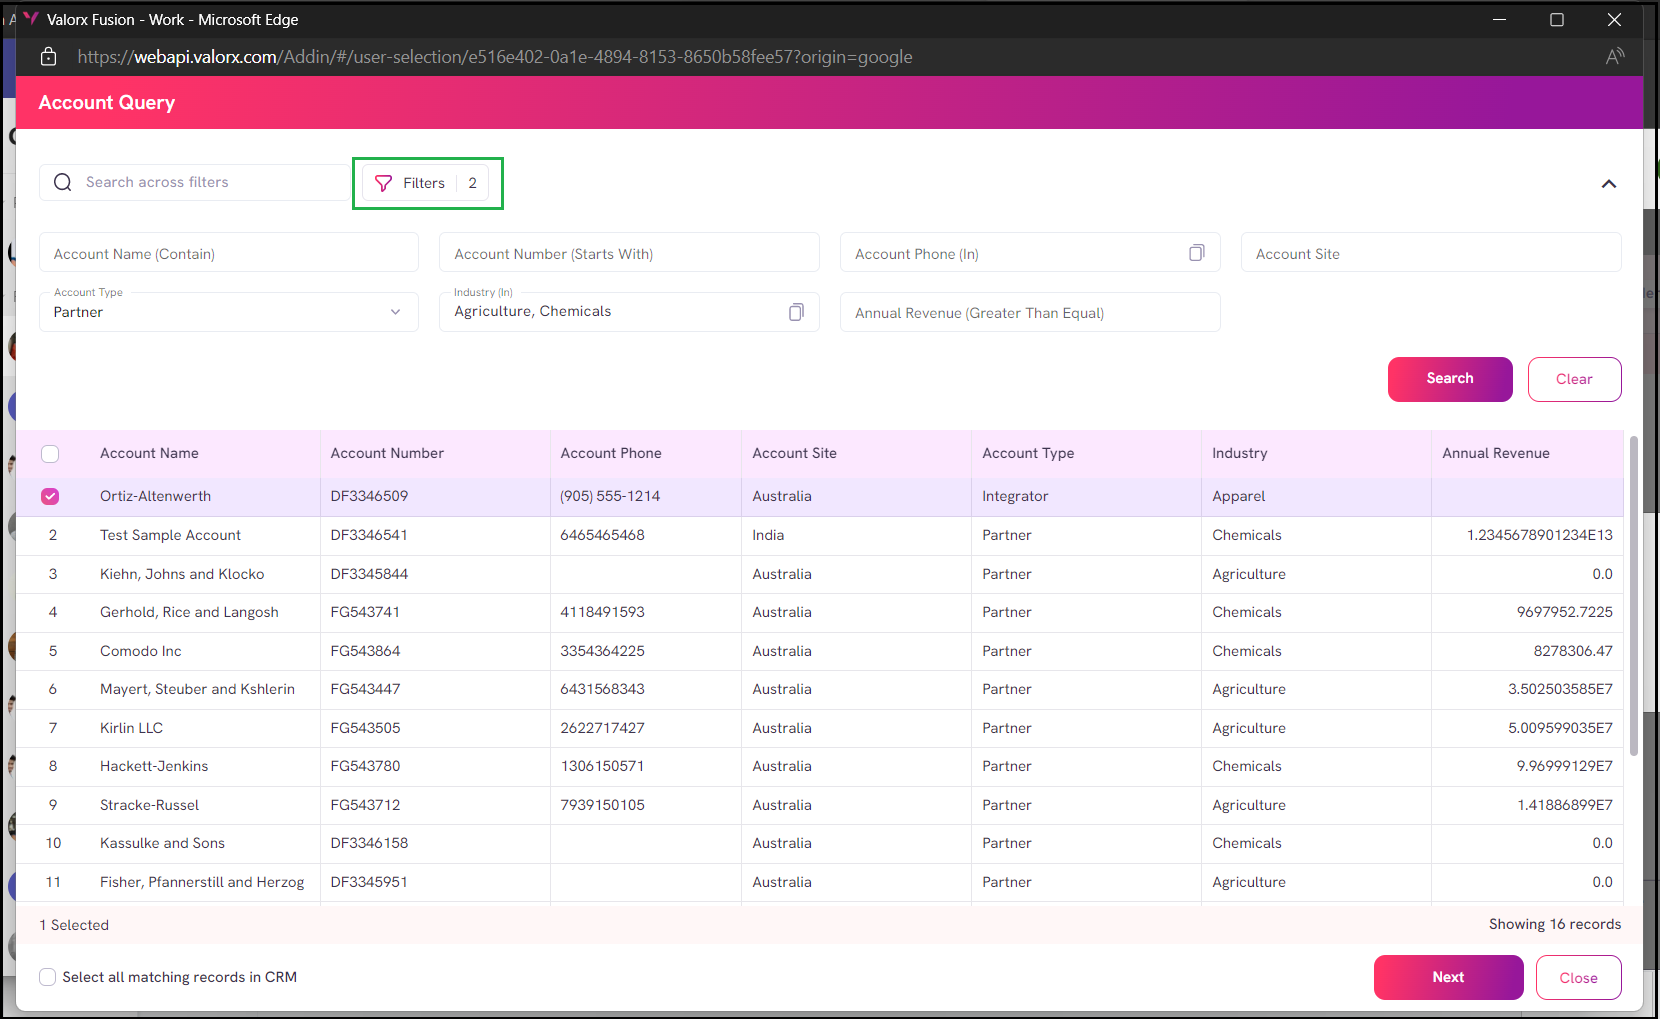Collapse the filter panel with chevron

click(1608, 184)
